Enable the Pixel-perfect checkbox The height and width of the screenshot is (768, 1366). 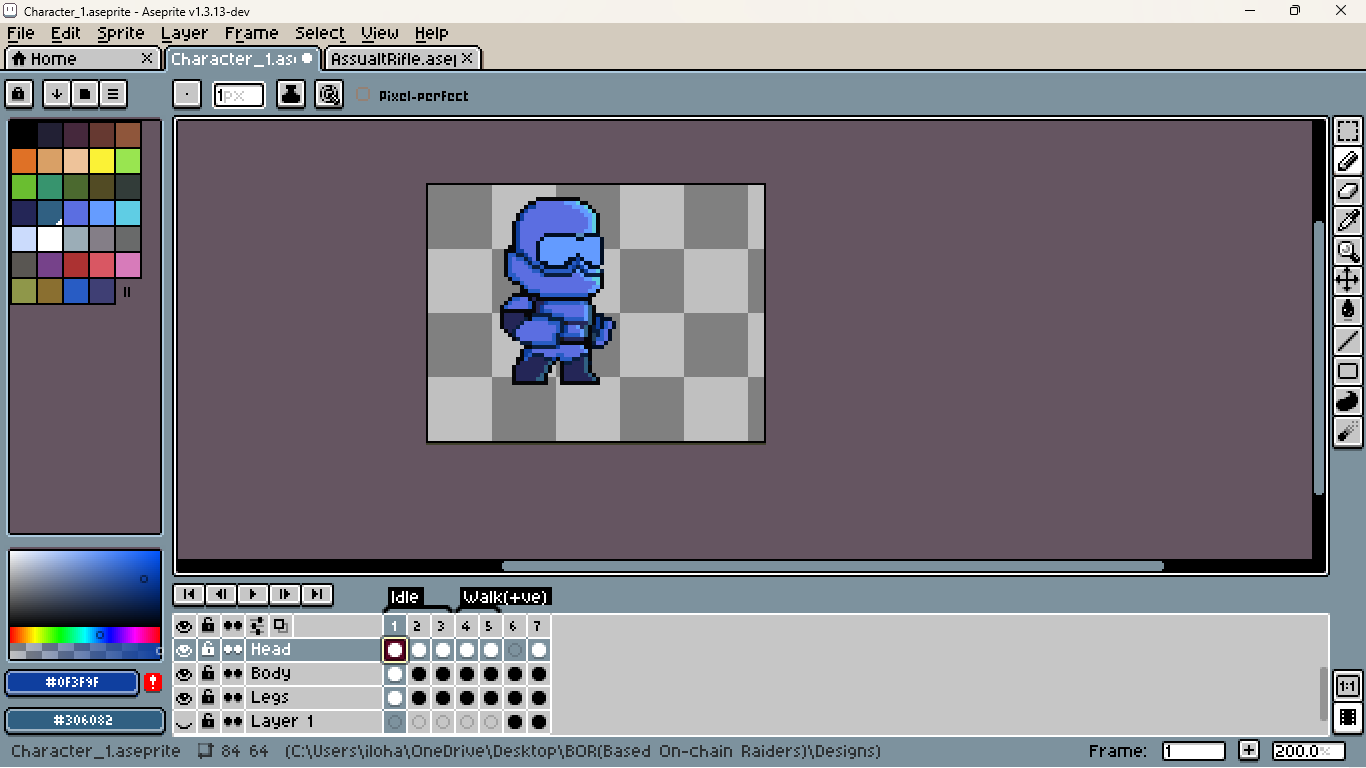(364, 95)
